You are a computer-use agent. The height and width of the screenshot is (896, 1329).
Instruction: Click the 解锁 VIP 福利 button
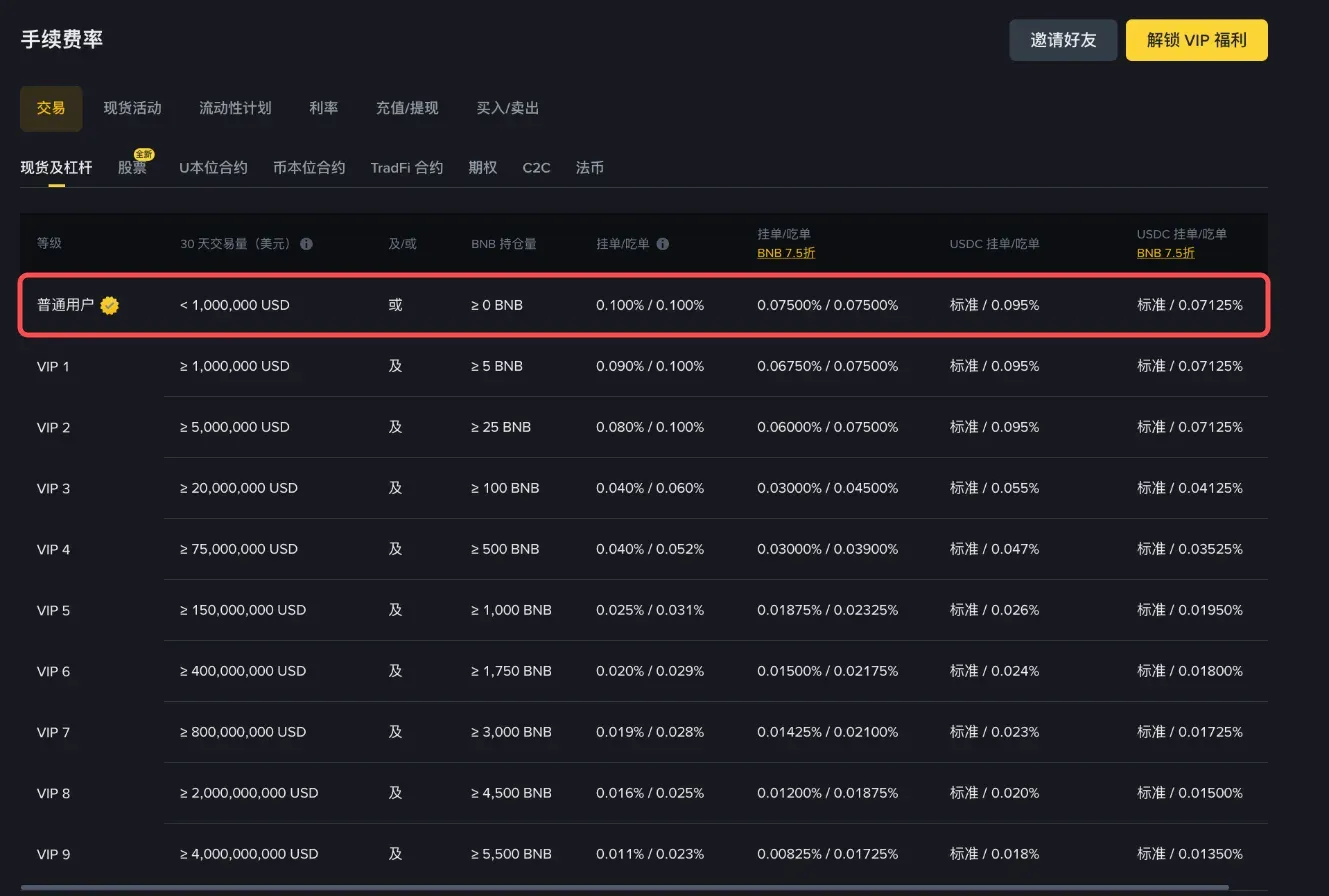(1197, 40)
